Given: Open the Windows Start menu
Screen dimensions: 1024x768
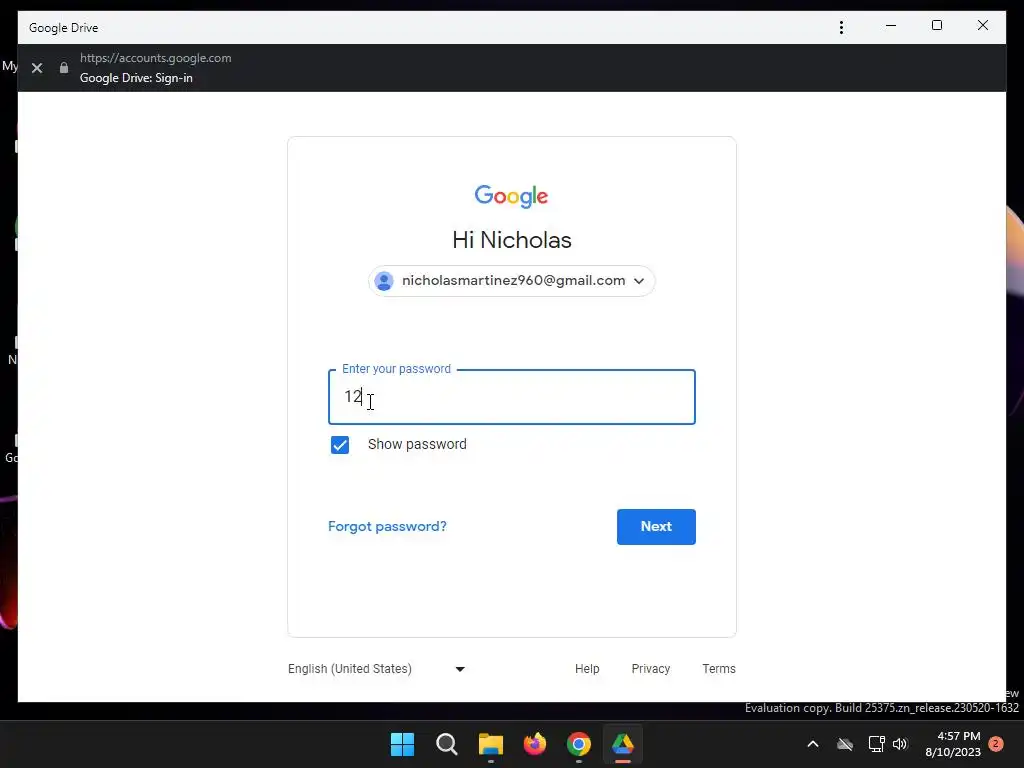Looking at the screenshot, I should coord(402,744).
